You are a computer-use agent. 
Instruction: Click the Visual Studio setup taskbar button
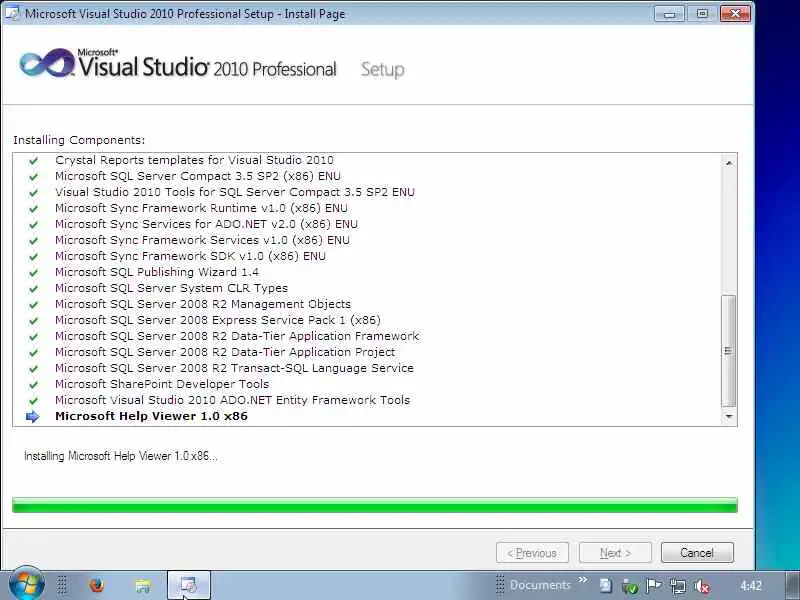[189, 585]
